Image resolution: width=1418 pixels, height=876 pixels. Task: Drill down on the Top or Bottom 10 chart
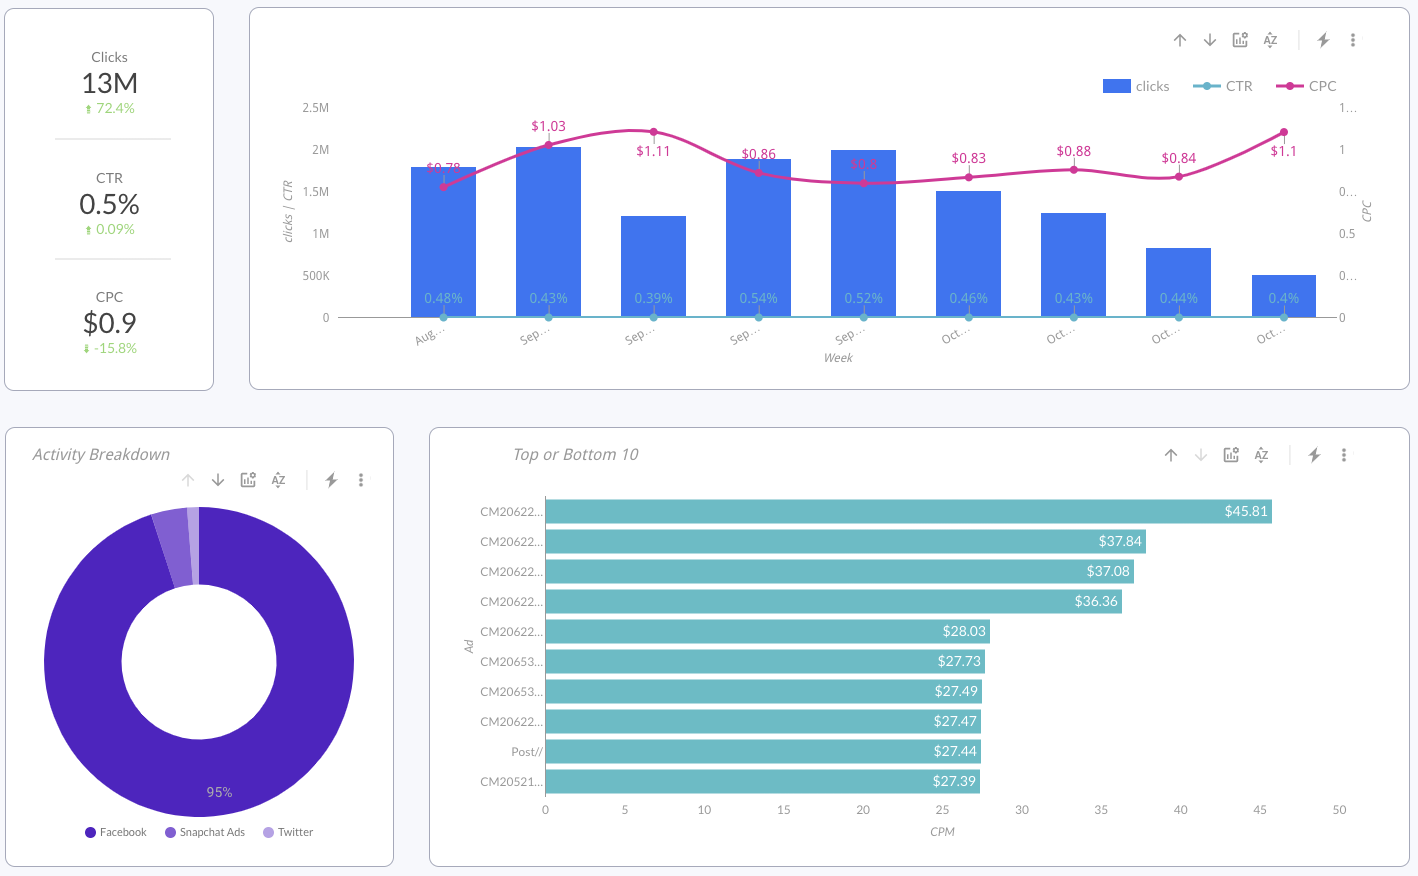pyautogui.click(x=1200, y=454)
